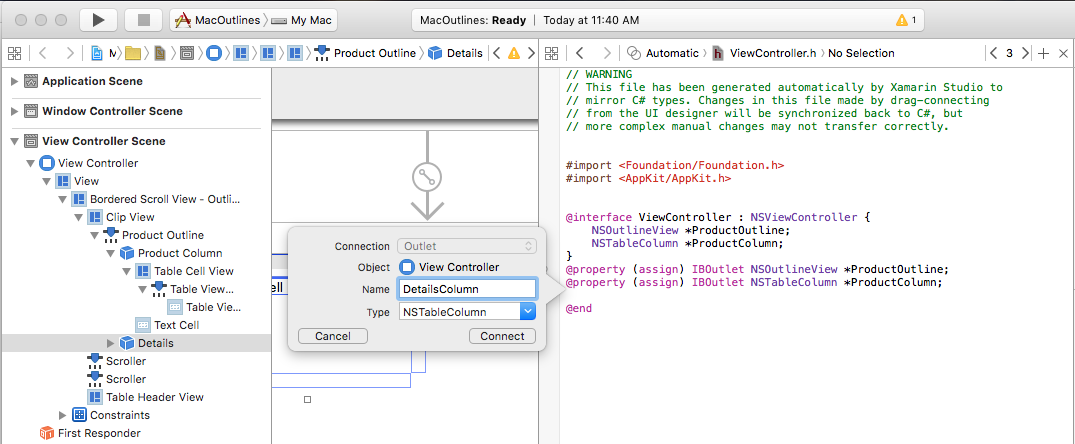Click the Name text field

coord(466,289)
